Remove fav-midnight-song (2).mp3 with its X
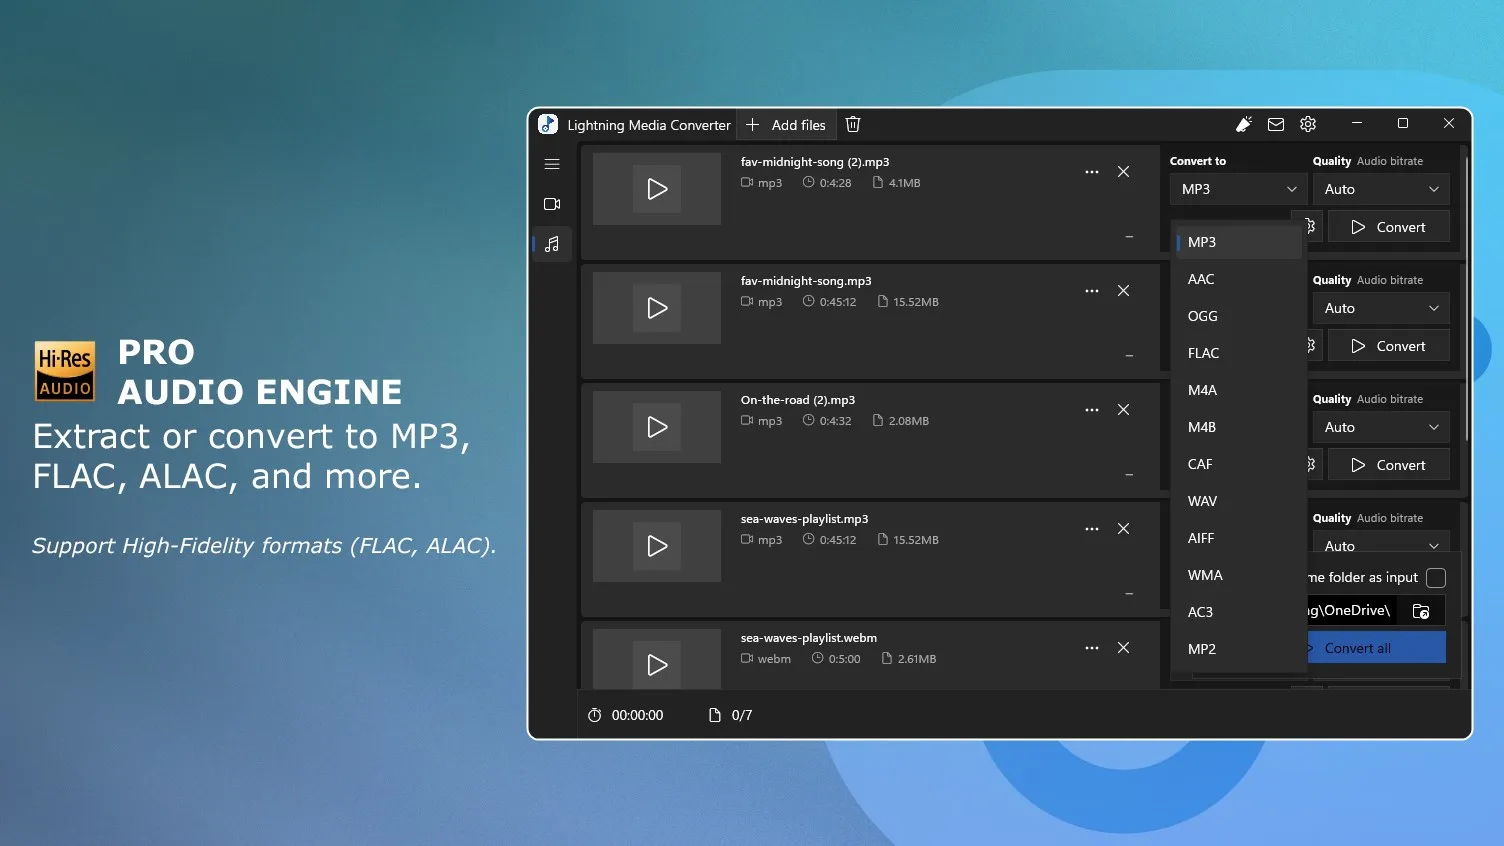Viewport: 1504px width, 846px height. point(1124,172)
